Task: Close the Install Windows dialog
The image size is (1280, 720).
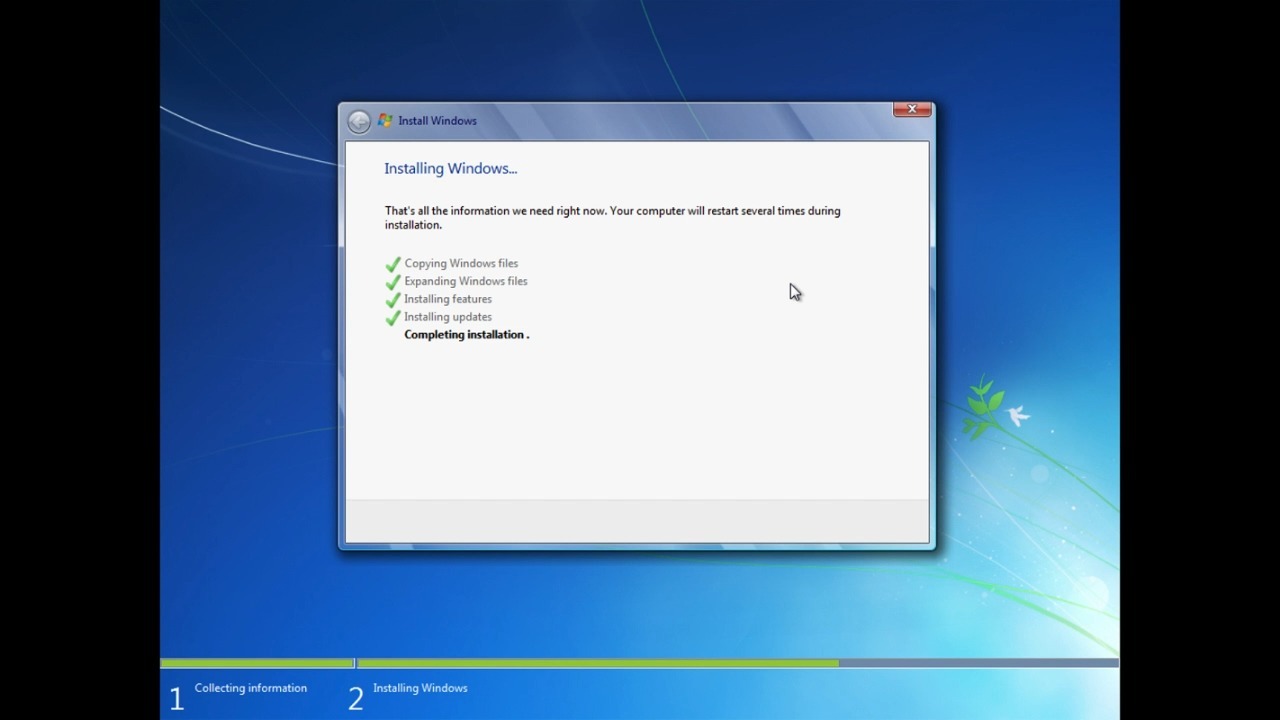Action: (x=912, y=109)
